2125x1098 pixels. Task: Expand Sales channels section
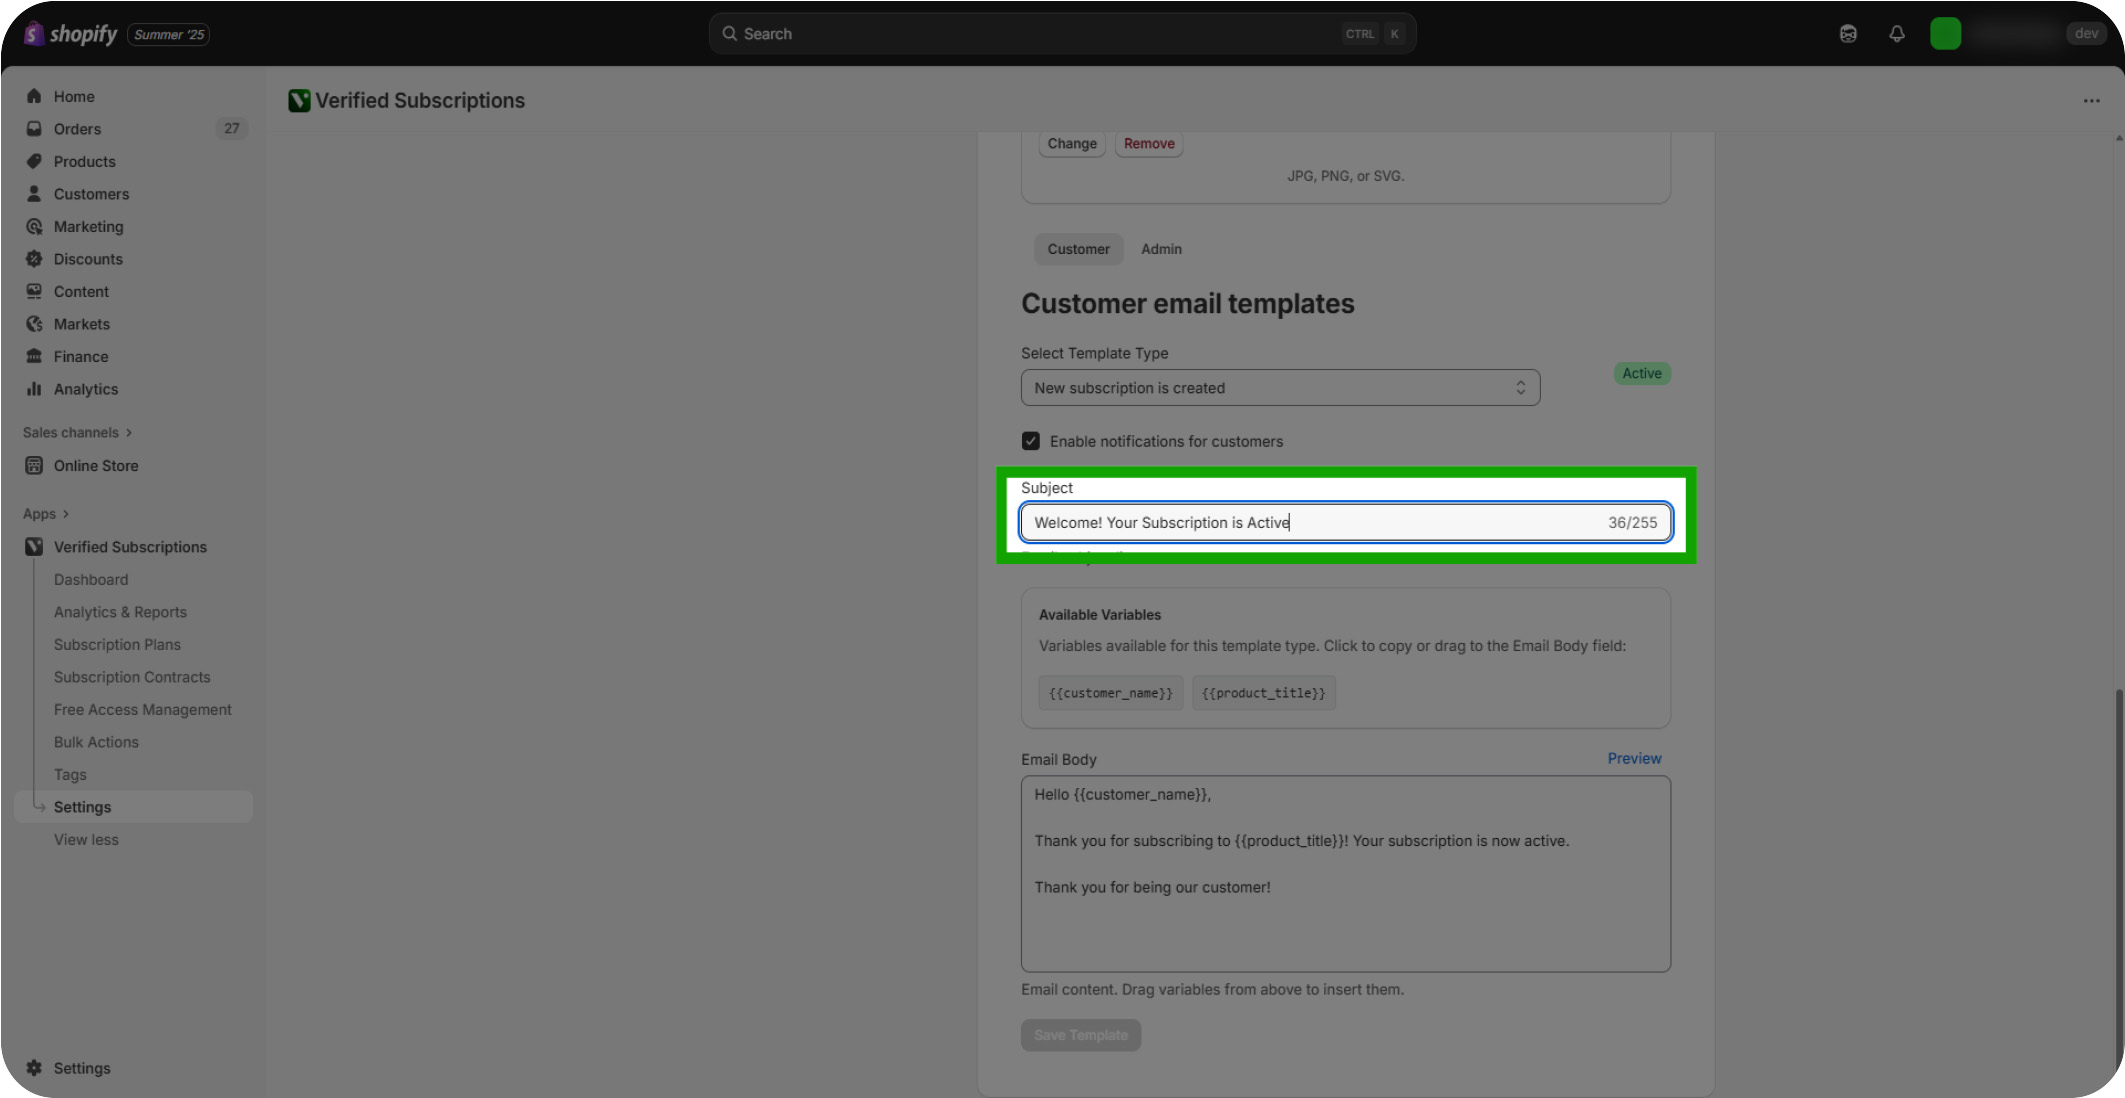tap(78, 432)
